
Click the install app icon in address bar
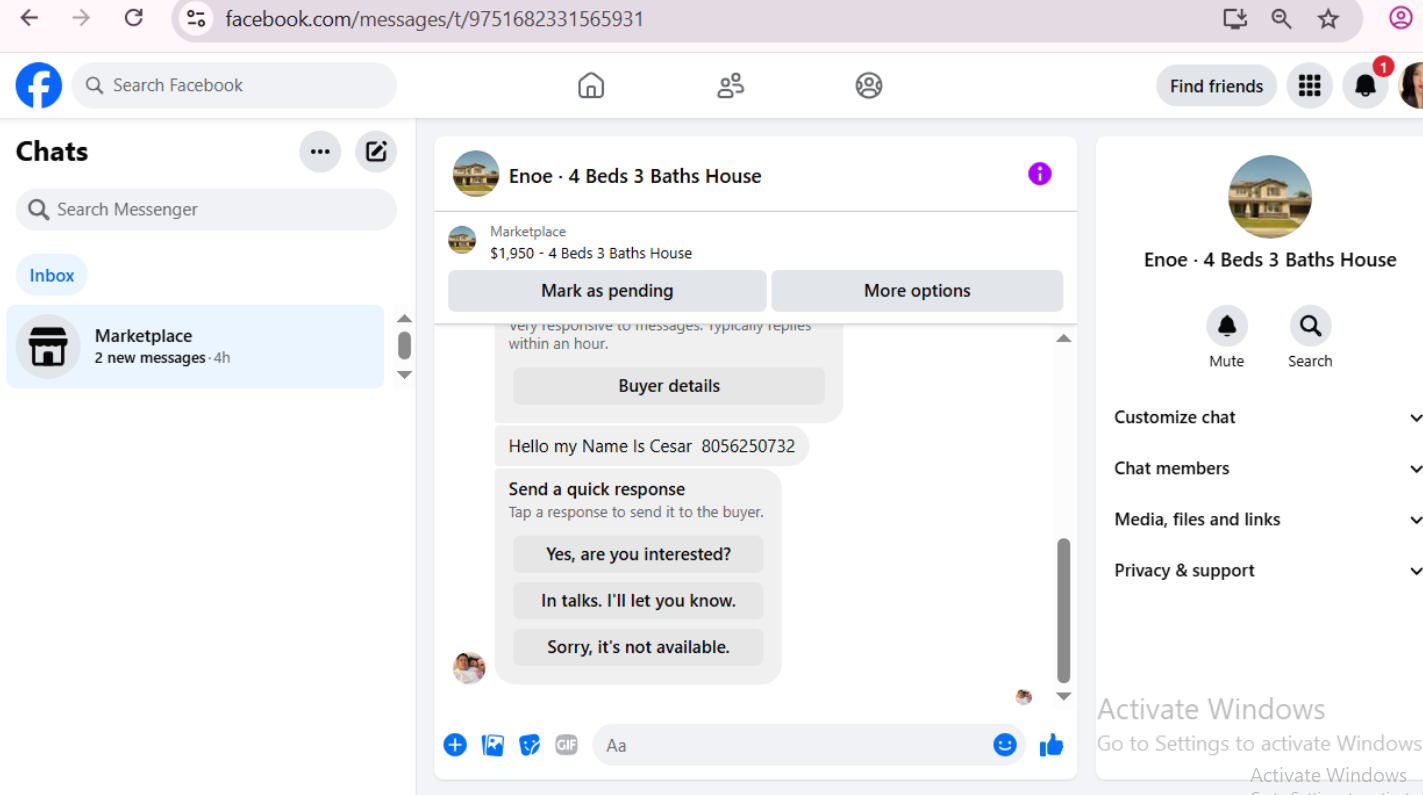click(x=1235, y=19)
